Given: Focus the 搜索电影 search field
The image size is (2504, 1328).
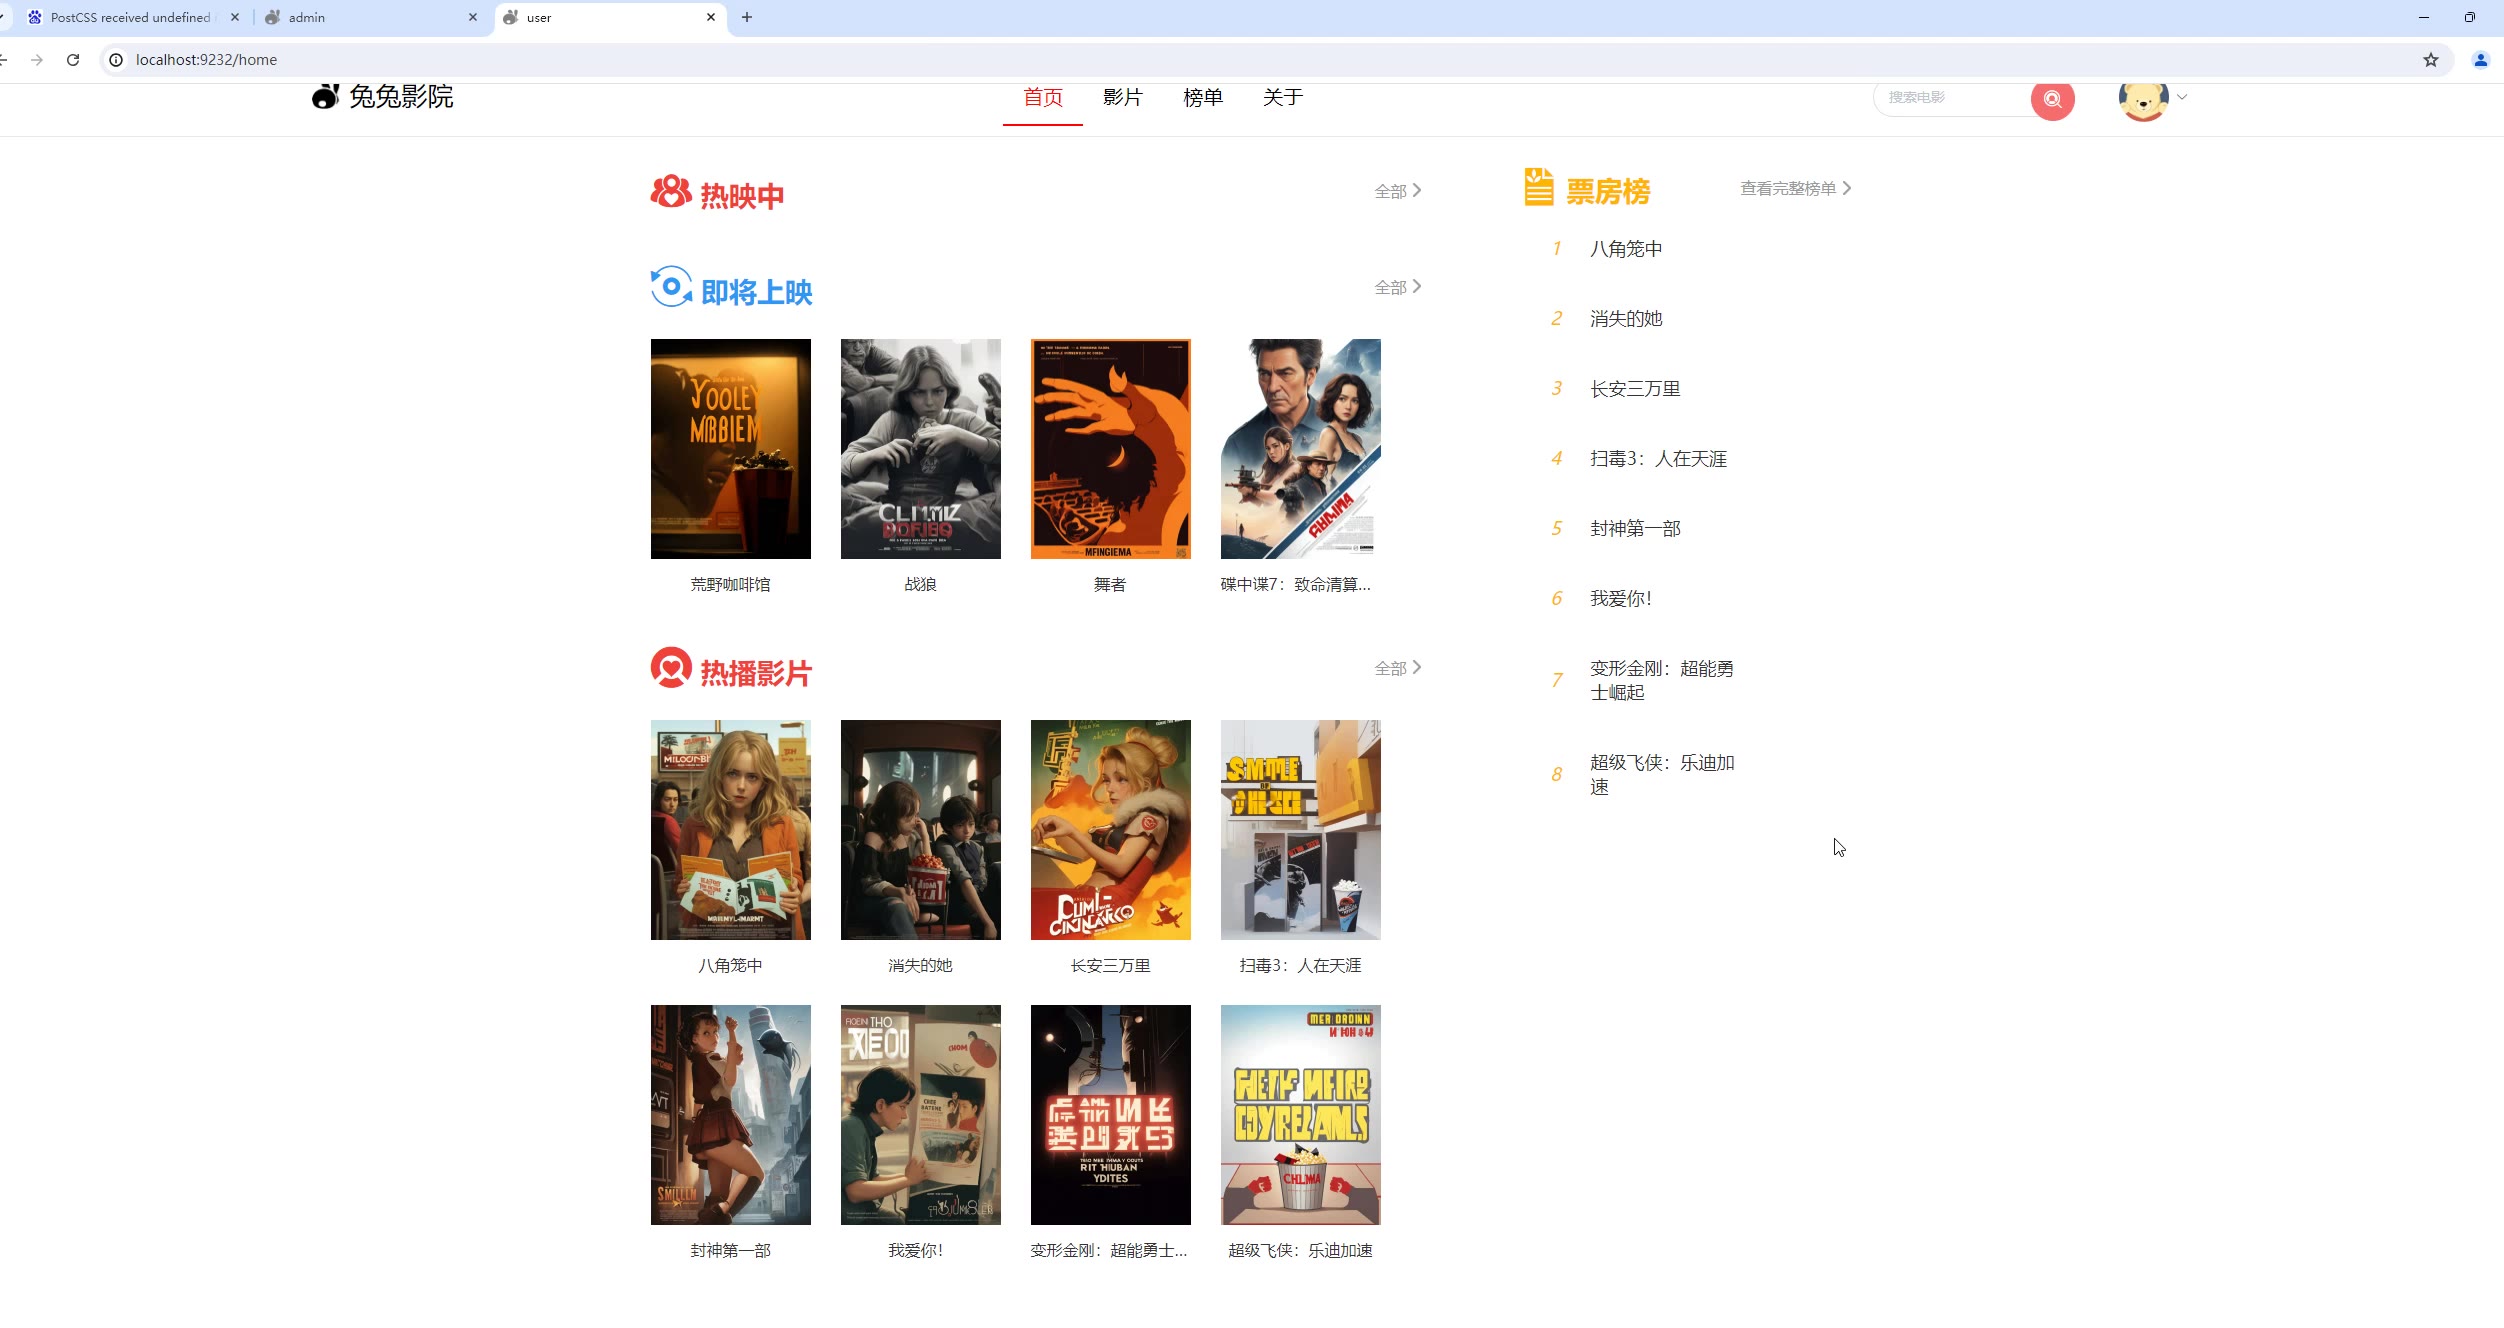Looking at the screenshot, I should 1953,98.
